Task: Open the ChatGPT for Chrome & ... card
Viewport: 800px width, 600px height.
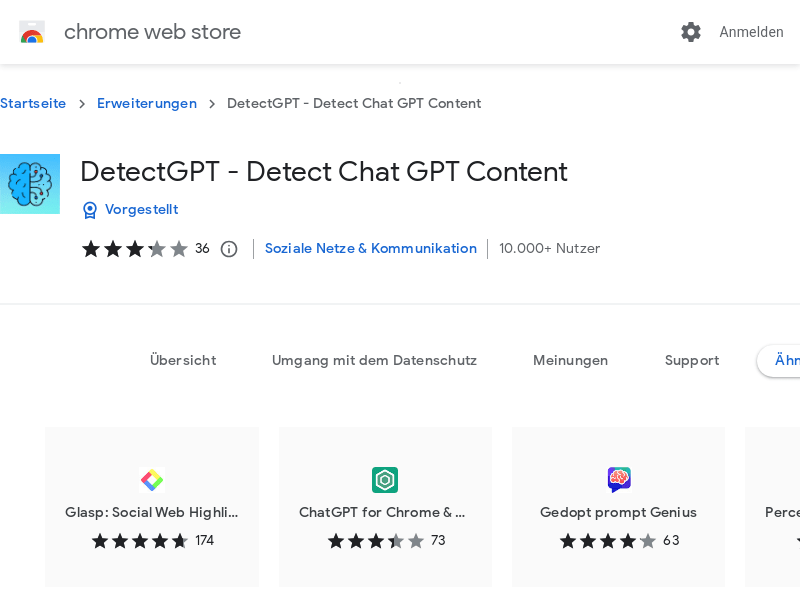Action: (385, 507)
